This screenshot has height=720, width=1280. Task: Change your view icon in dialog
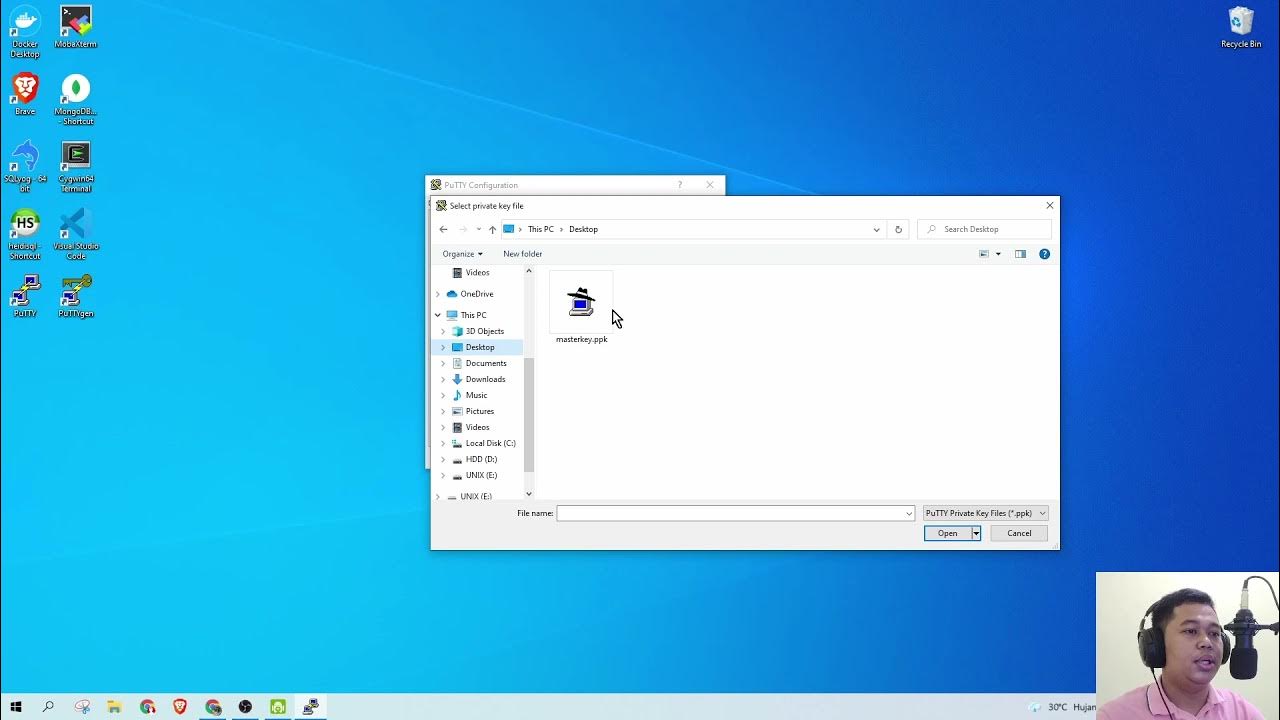(984, 254)
